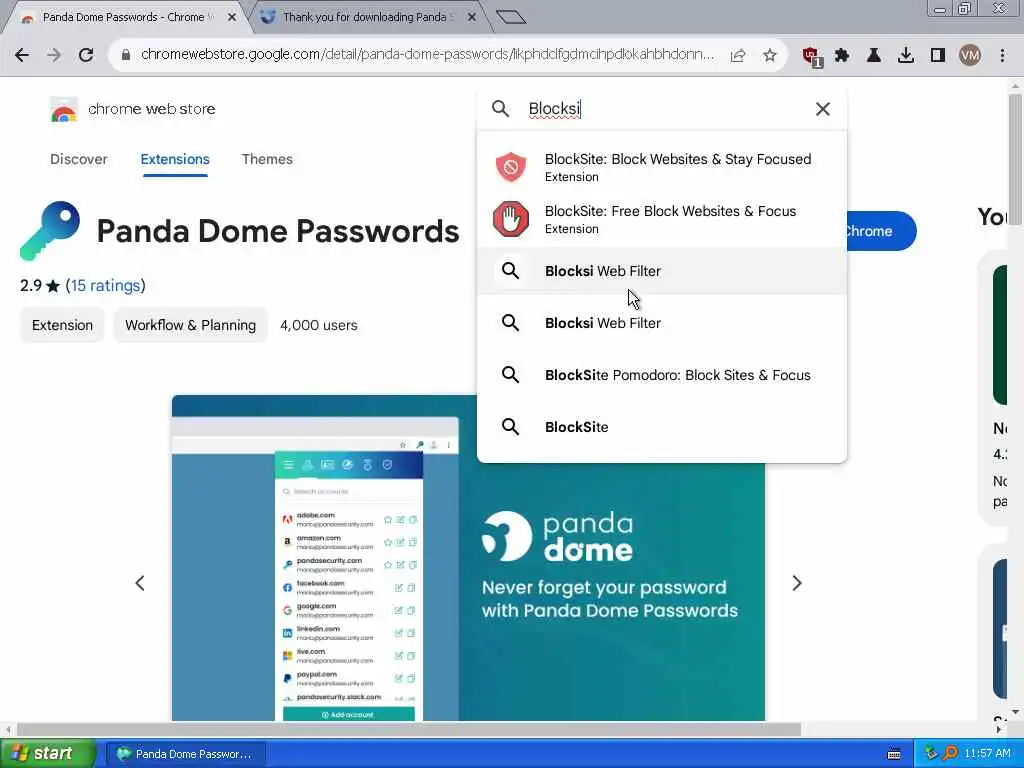This screenshot has height=768, width=1024.
Task: Clear the search box with X
Action: 823,109
